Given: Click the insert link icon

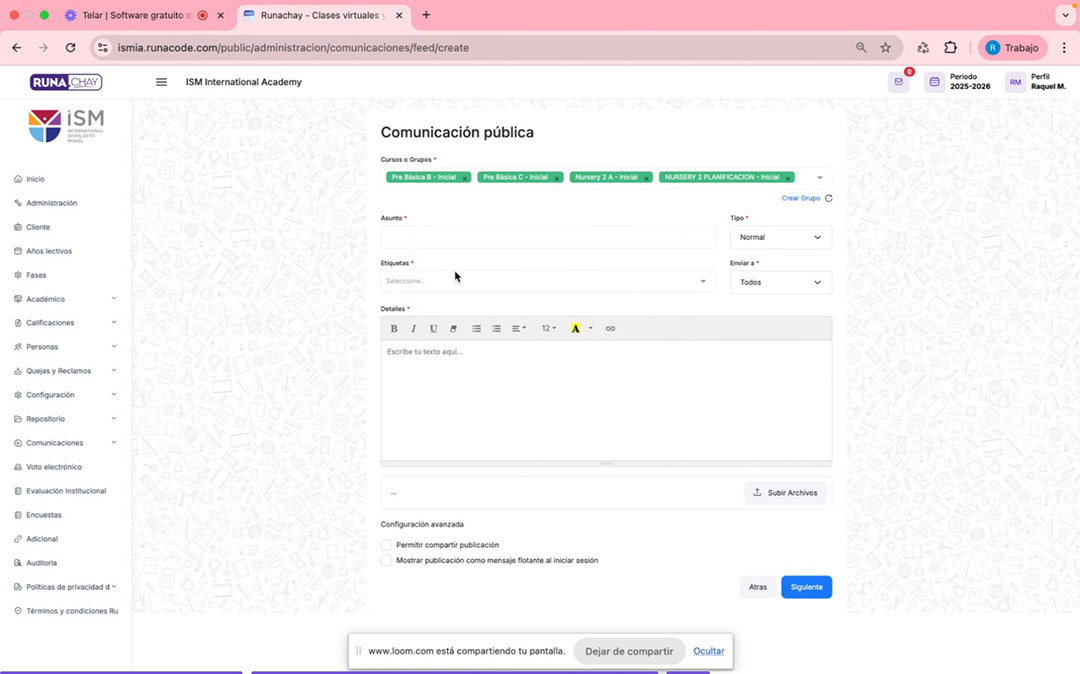Looking at the screenshot, I should (x=610, y=329).
